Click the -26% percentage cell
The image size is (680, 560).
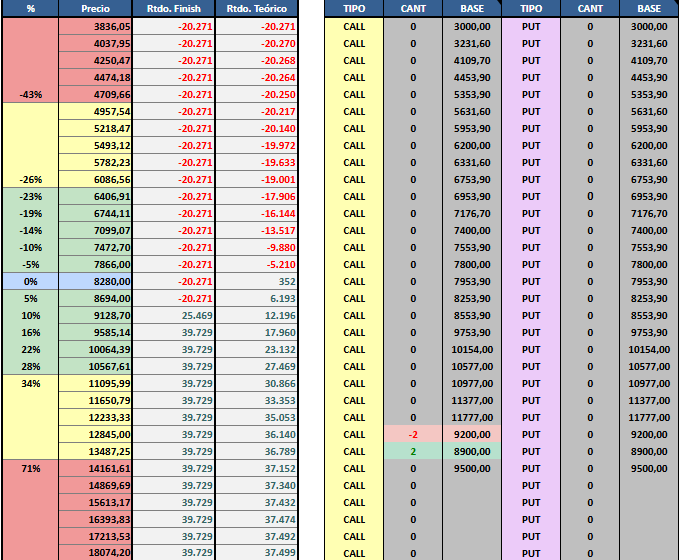click(30, 180)
